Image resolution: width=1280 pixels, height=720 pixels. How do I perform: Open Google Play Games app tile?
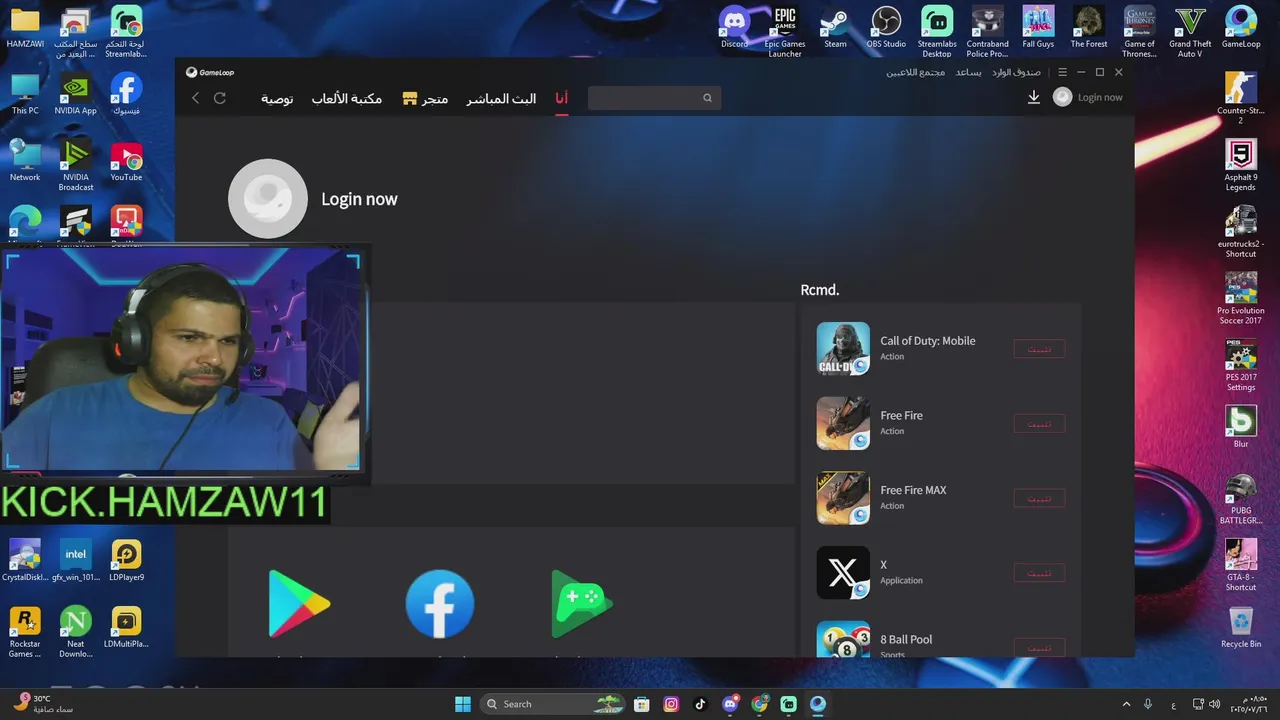[x=582, y=603]
